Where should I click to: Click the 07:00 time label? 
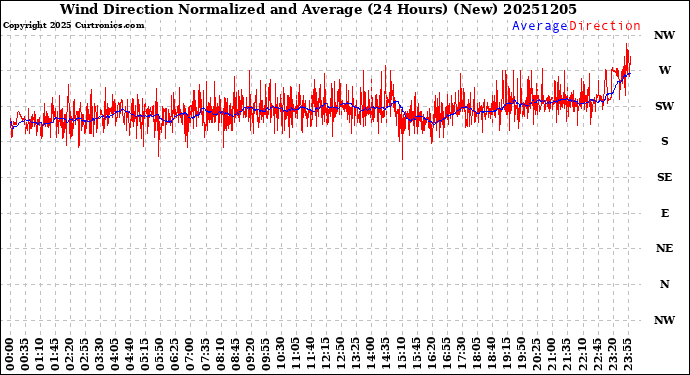click(x=190, y=354)
